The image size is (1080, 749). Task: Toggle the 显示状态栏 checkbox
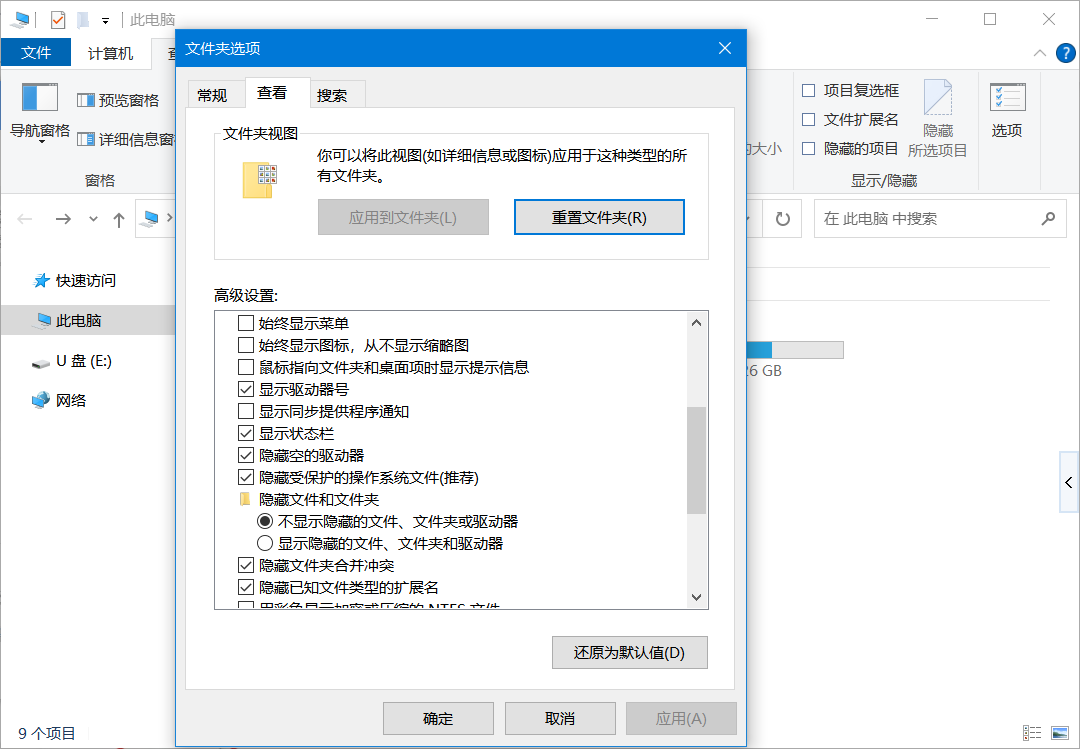pyautogui.click(x=246, y=434)
